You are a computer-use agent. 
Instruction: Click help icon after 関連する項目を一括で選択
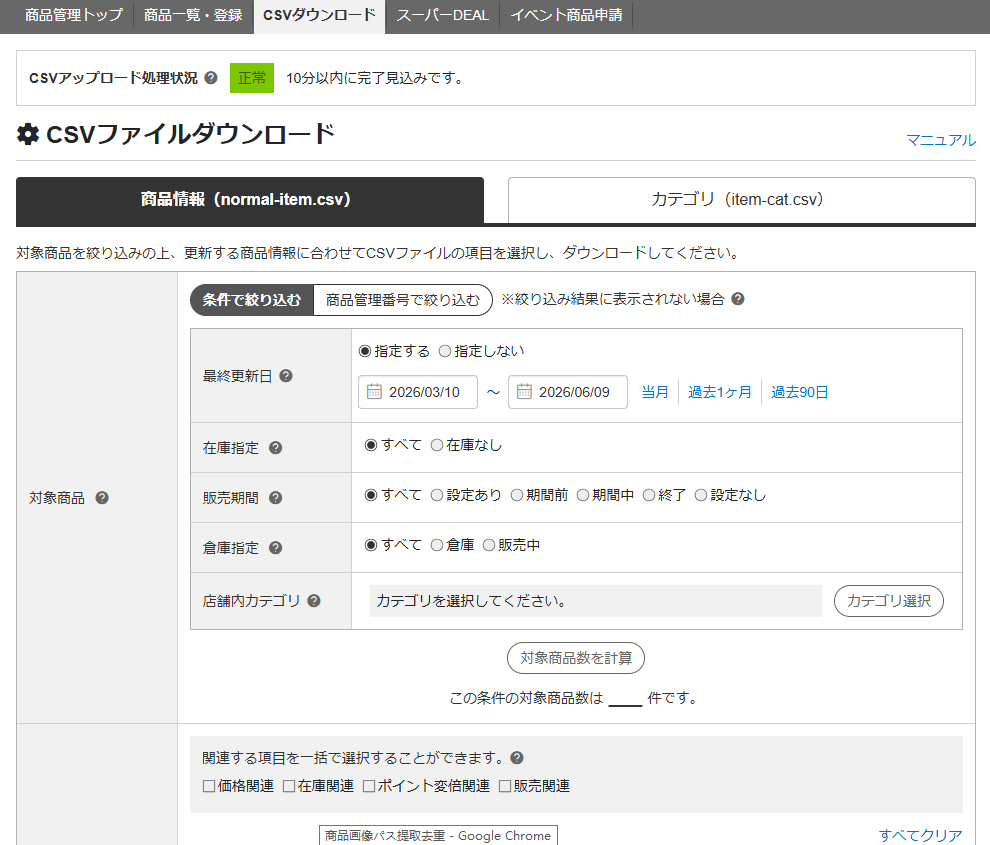pos(517,758)
